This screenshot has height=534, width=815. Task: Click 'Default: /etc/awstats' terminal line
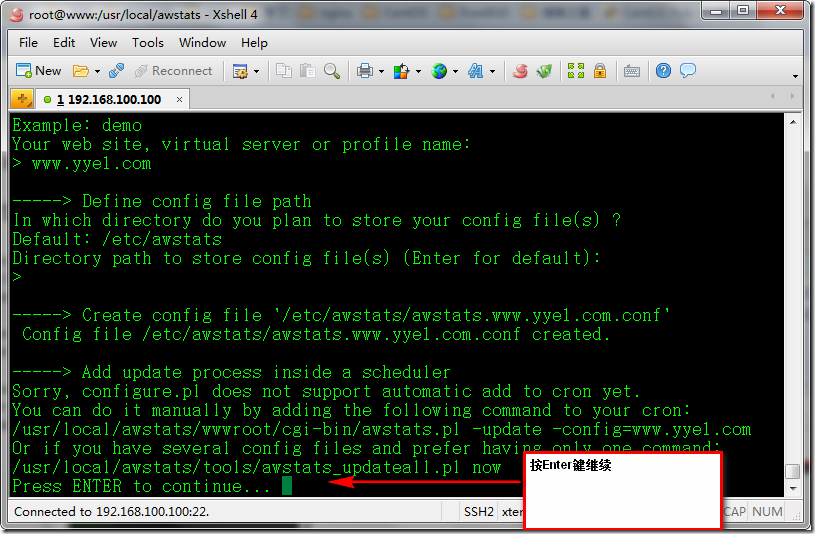(x=117, y=239)
